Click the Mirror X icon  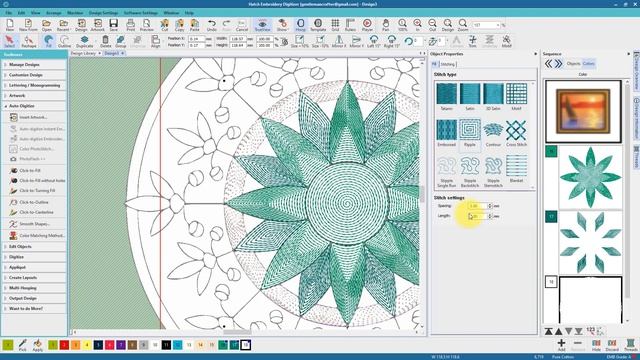pyautogui.click(x=338, y=41)
